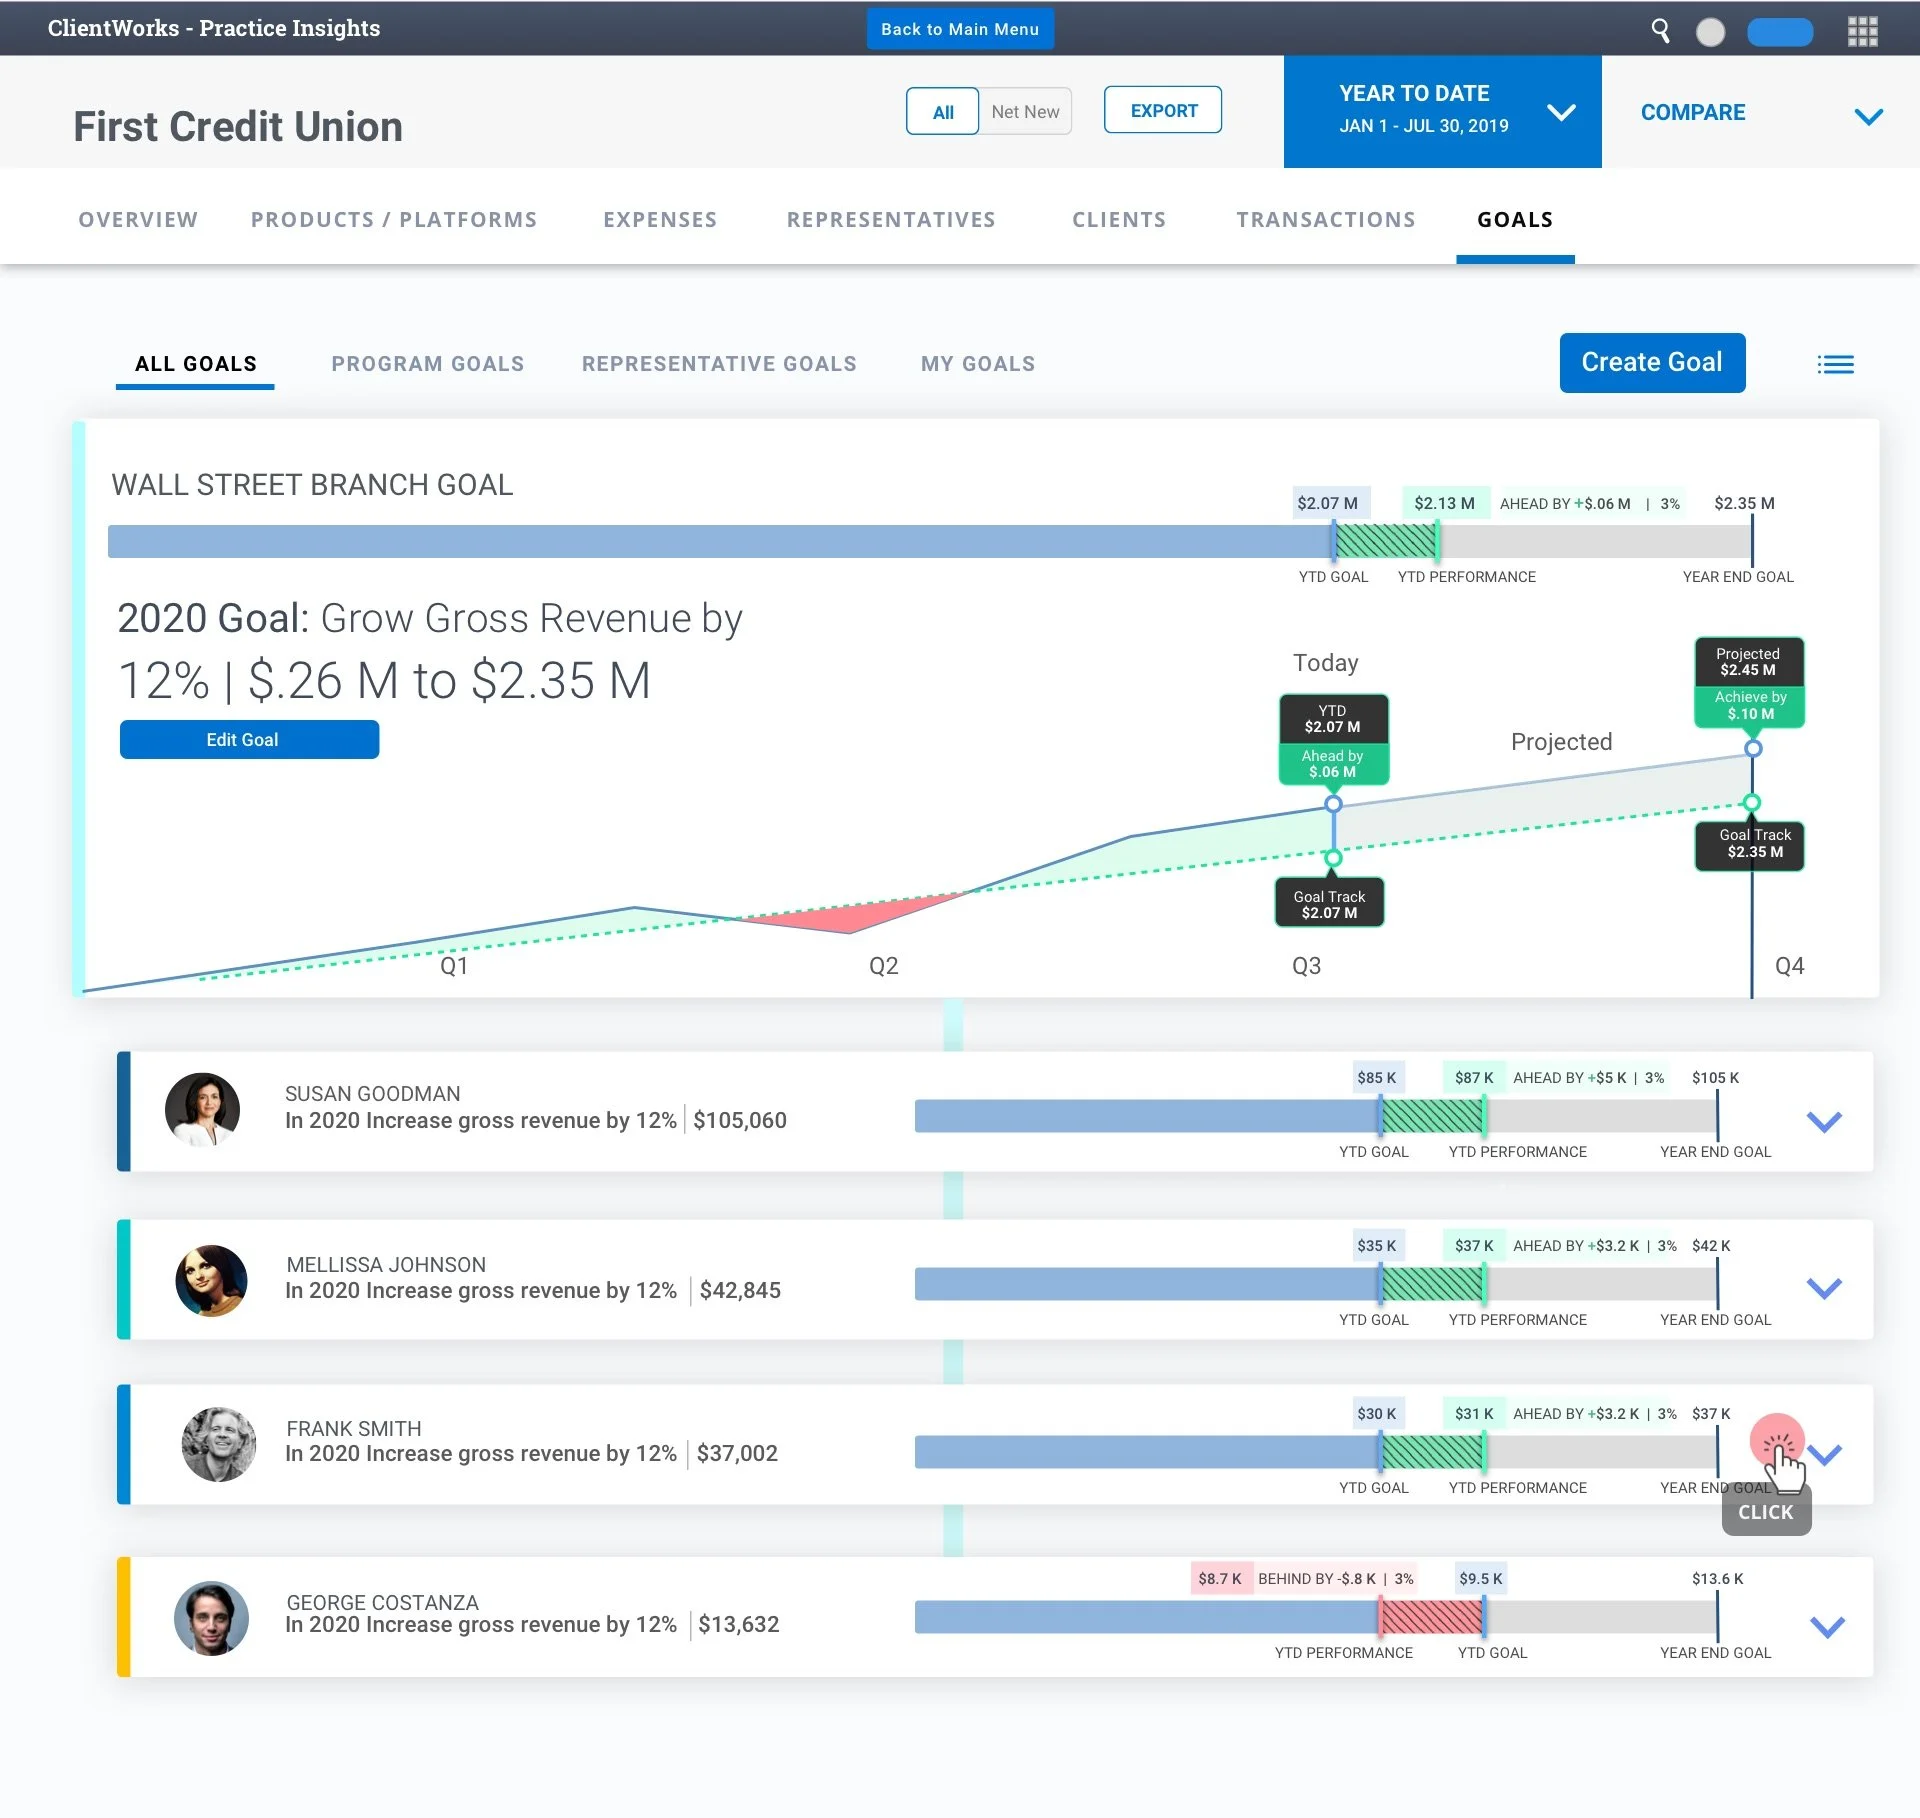Open the list view menu icon
This screenshot has width=1920, height=1818.
coord(1835,364)
